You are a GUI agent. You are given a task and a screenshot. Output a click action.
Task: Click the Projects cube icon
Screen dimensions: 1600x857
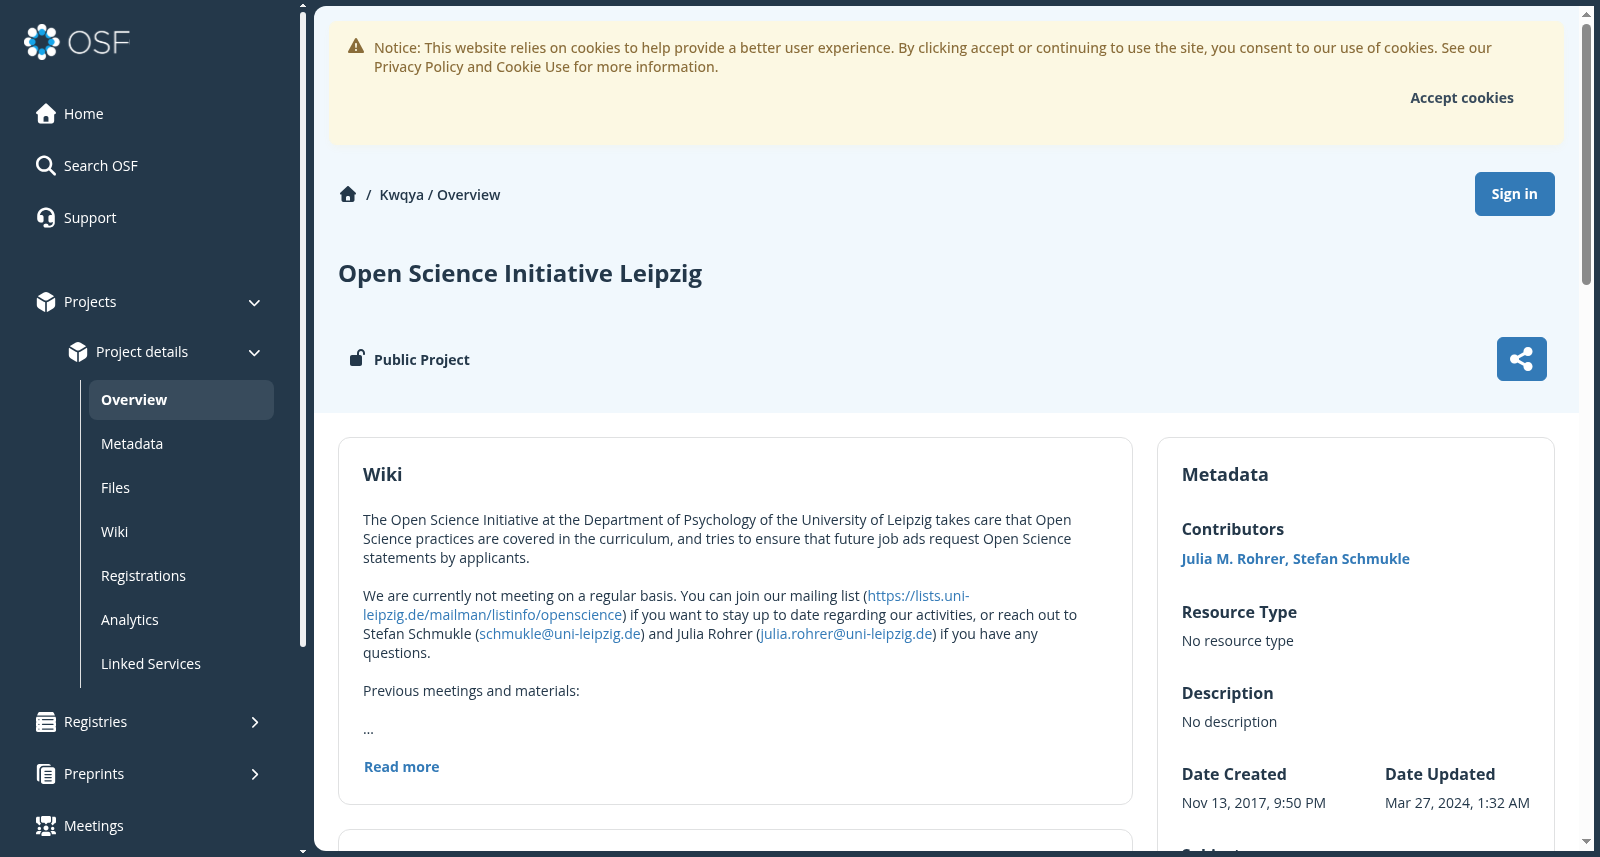click(x=46, y=302)
